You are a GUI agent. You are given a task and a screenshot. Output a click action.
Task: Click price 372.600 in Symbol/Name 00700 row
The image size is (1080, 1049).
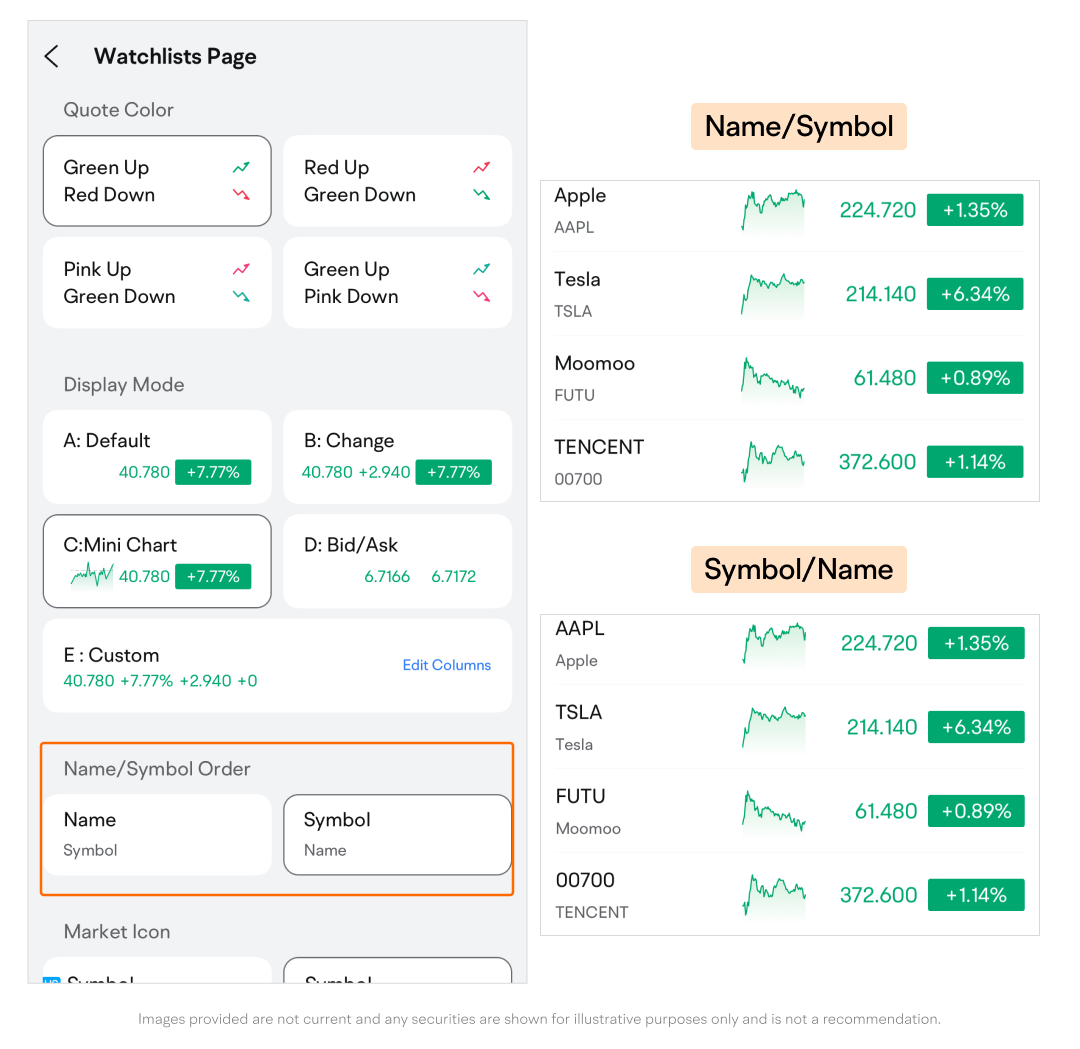(x=878, y=895)
